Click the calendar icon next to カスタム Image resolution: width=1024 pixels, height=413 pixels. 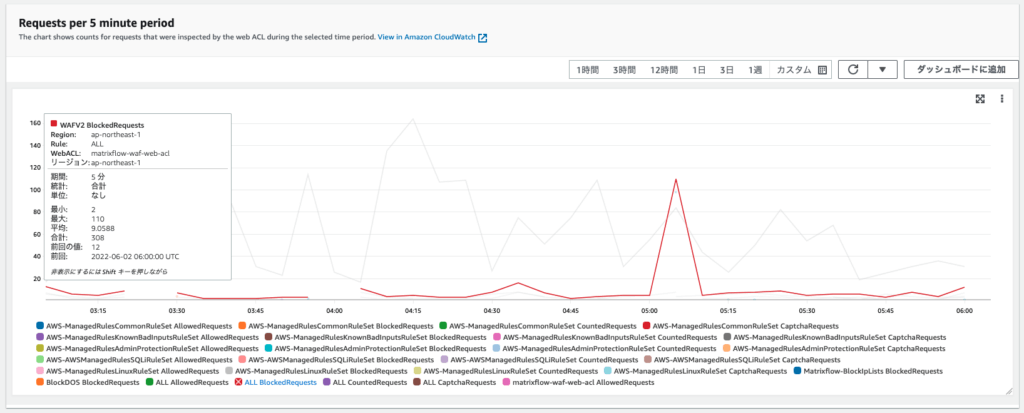click(x=823, y=70)
